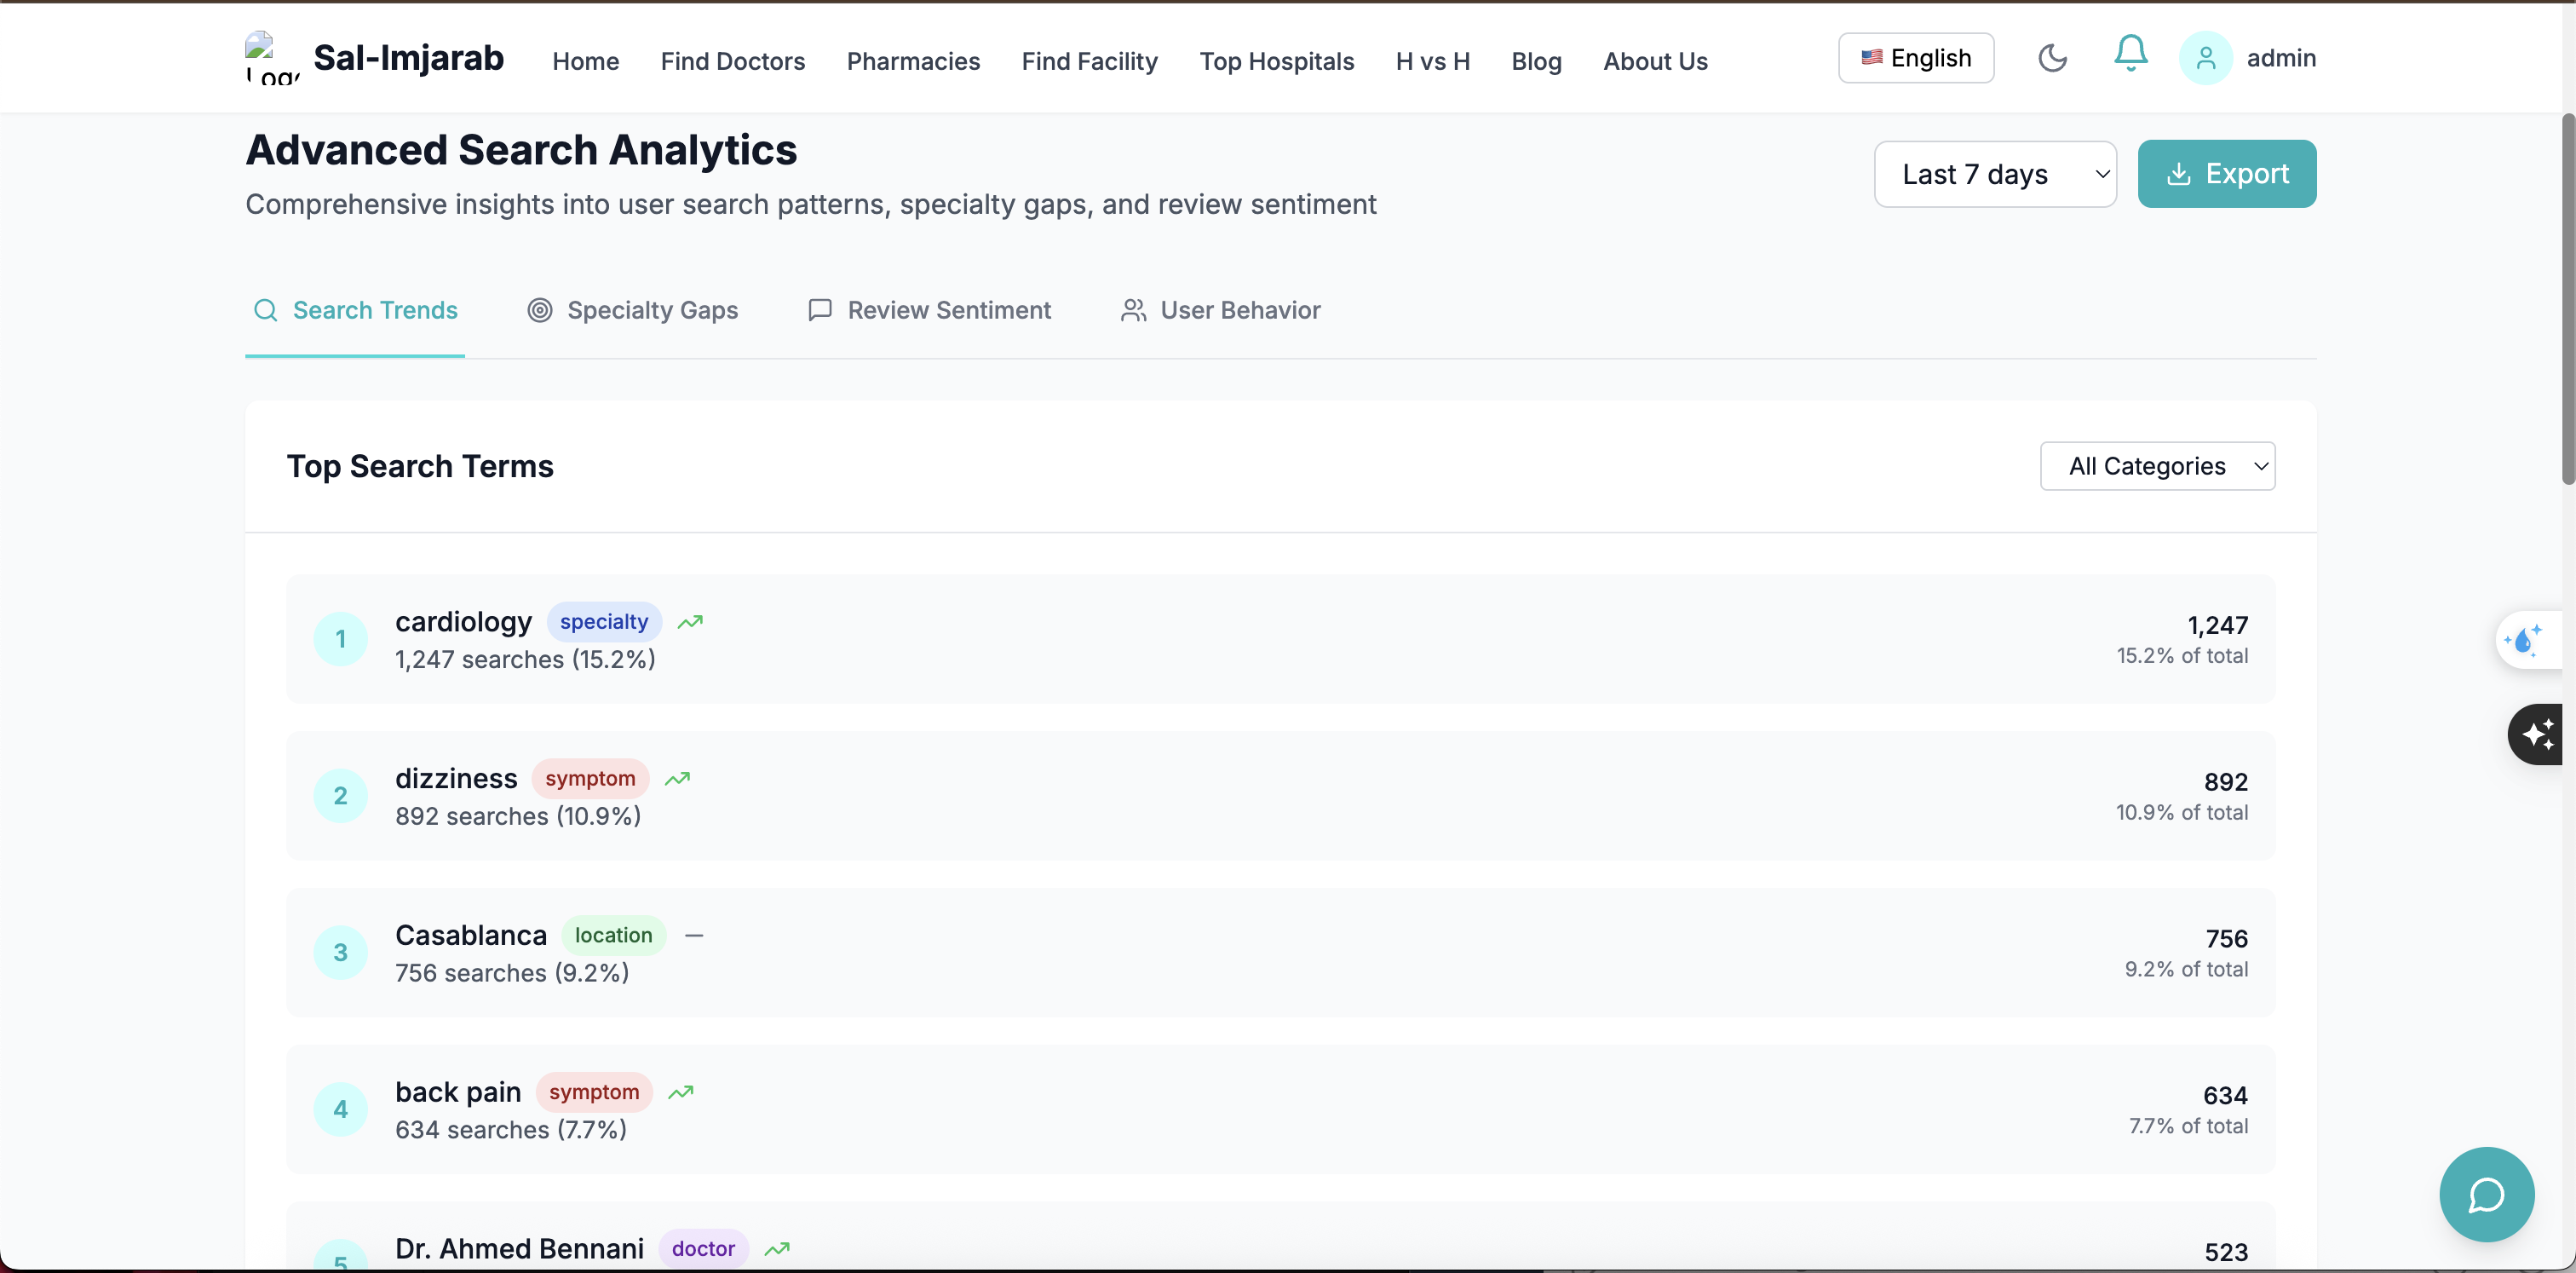Viewport: 2576px width, 1273px height.
Task: Export the analytics report
Action: click(2226, 174)
